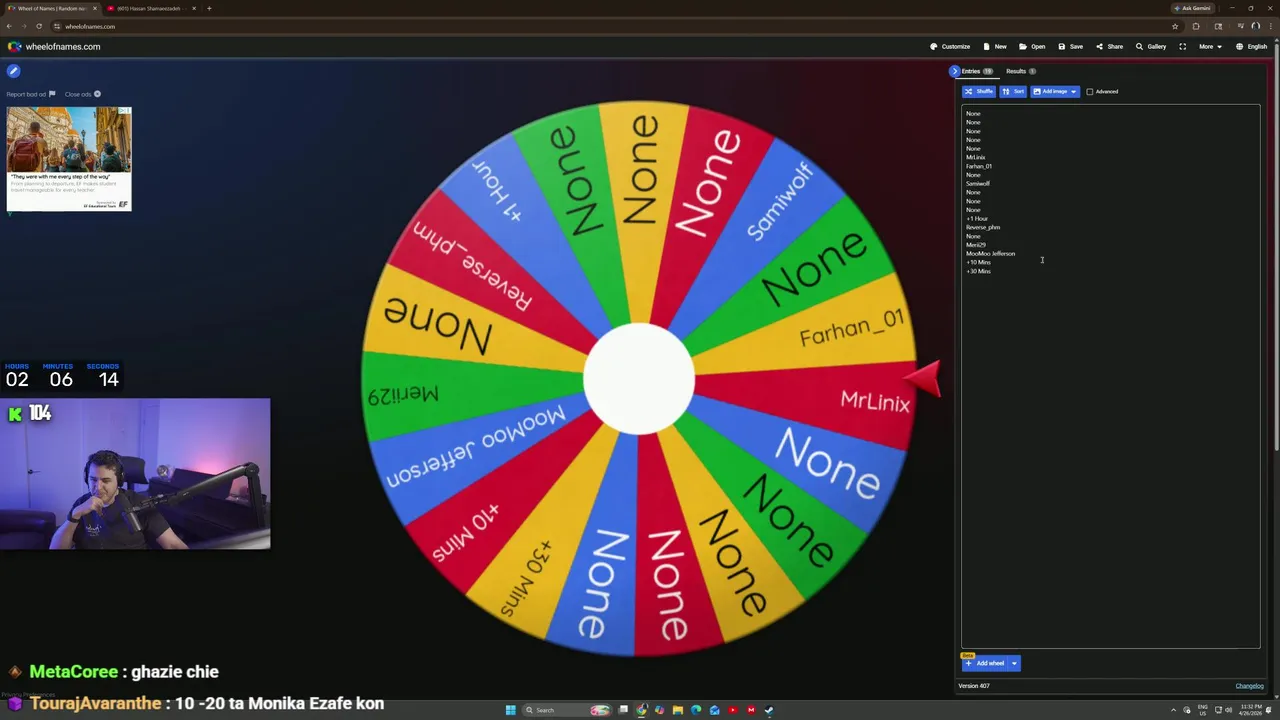Click the taskbar Search box
1280x720 pixels.
pos(567,710)
